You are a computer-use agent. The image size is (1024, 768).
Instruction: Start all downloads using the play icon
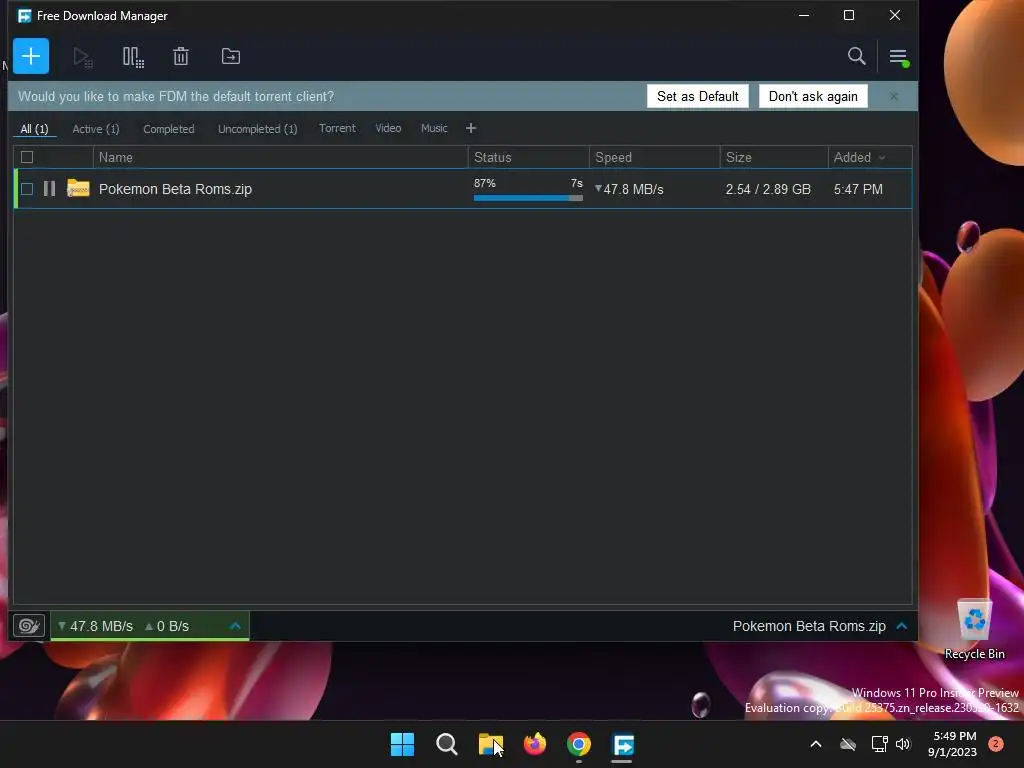click(82, 57)
